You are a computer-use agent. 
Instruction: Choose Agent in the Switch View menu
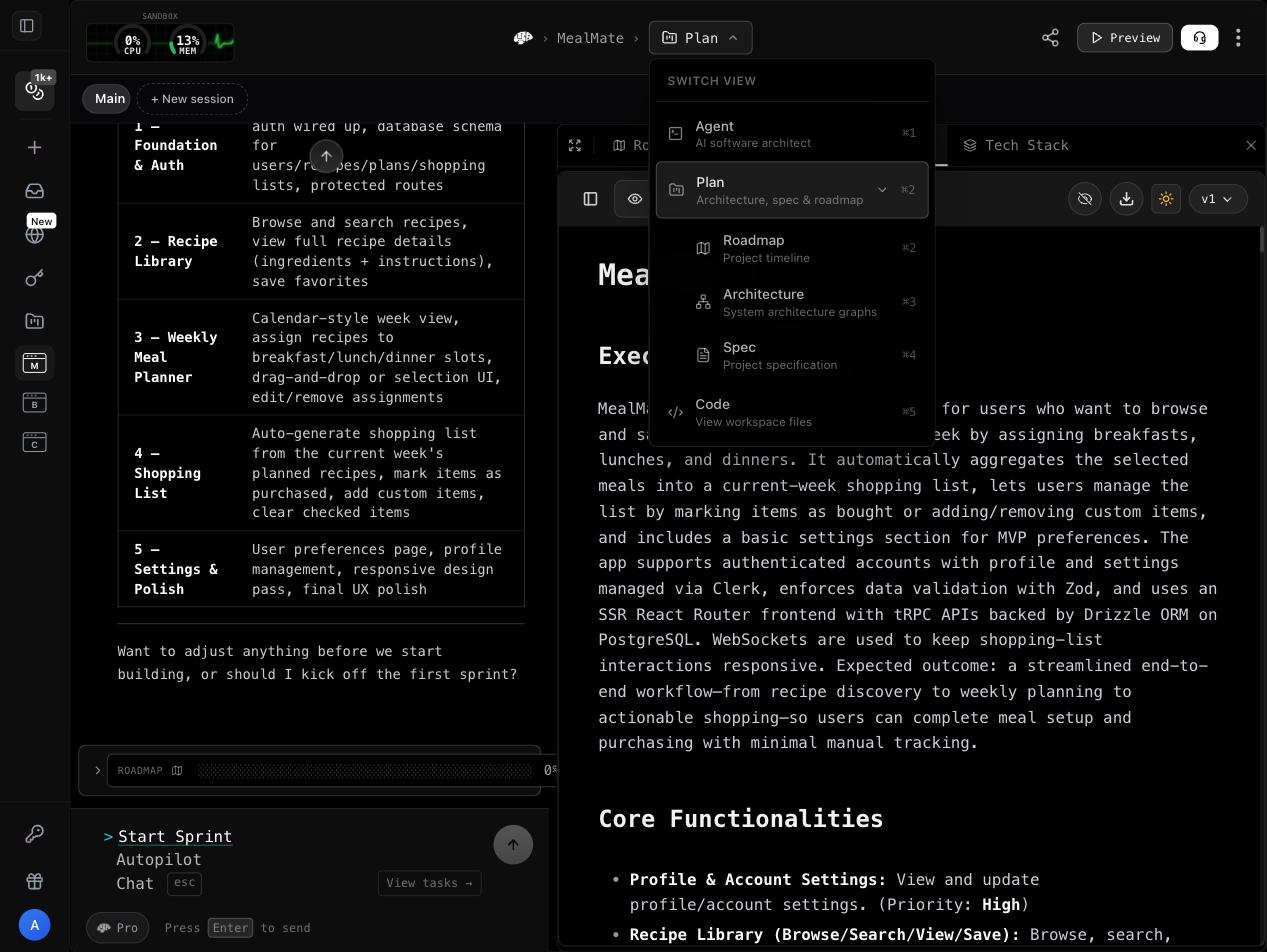pyautogui.click(x=792, y=134)
